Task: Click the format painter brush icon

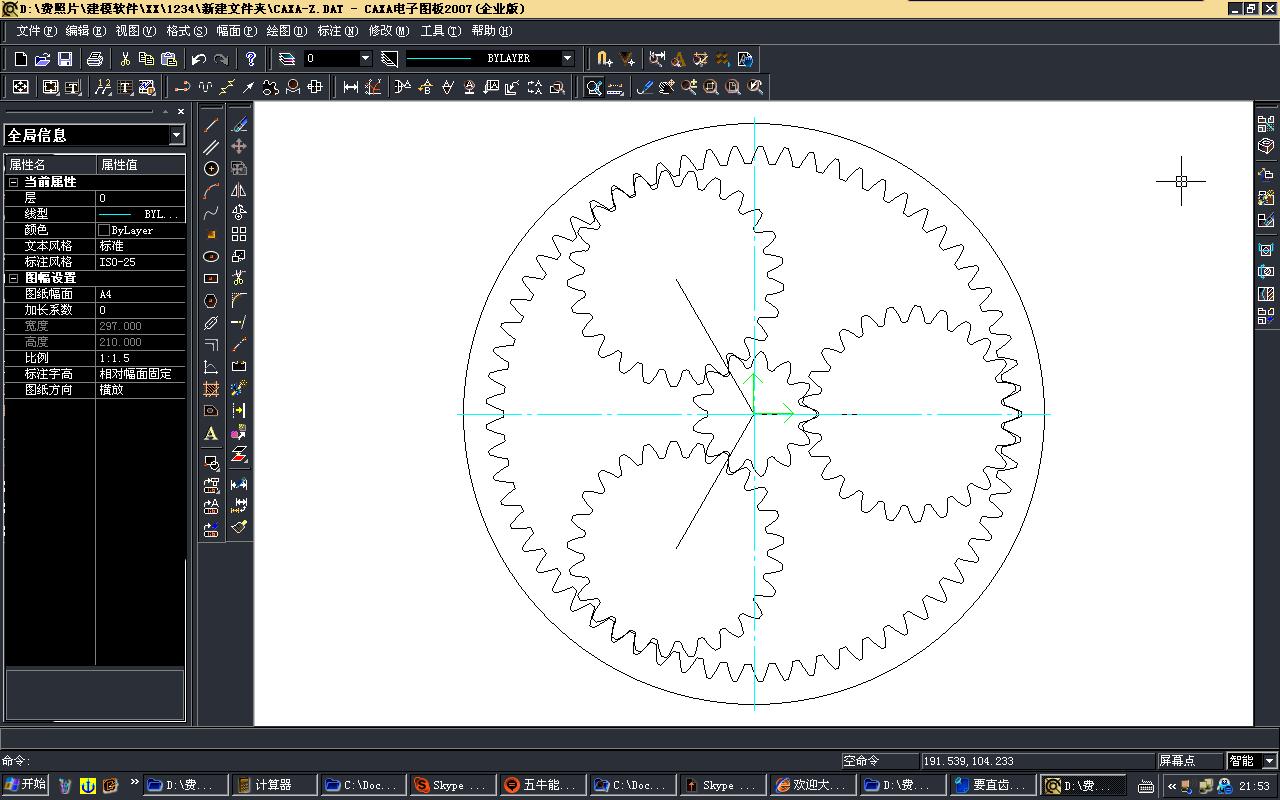Action: [239, 526]
